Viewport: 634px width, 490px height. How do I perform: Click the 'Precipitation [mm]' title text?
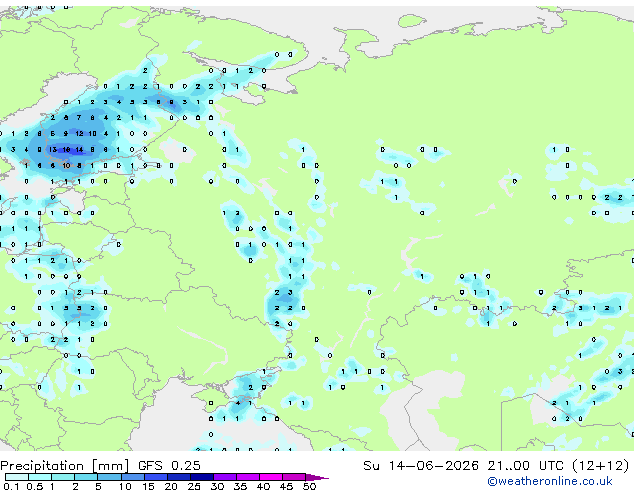65,466
